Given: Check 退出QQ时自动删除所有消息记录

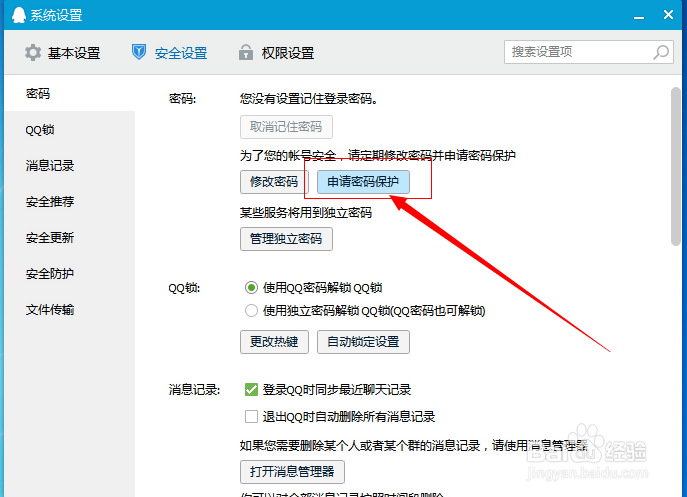Looking at the screenshot, I should pyautogui.click(x=251, y=416).
